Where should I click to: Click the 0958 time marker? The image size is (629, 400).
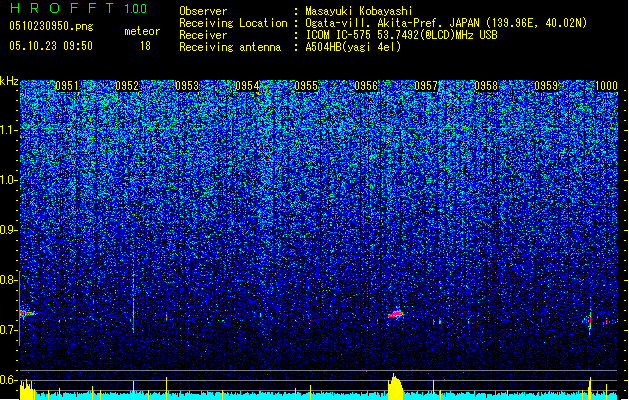(x=486, y=86)
